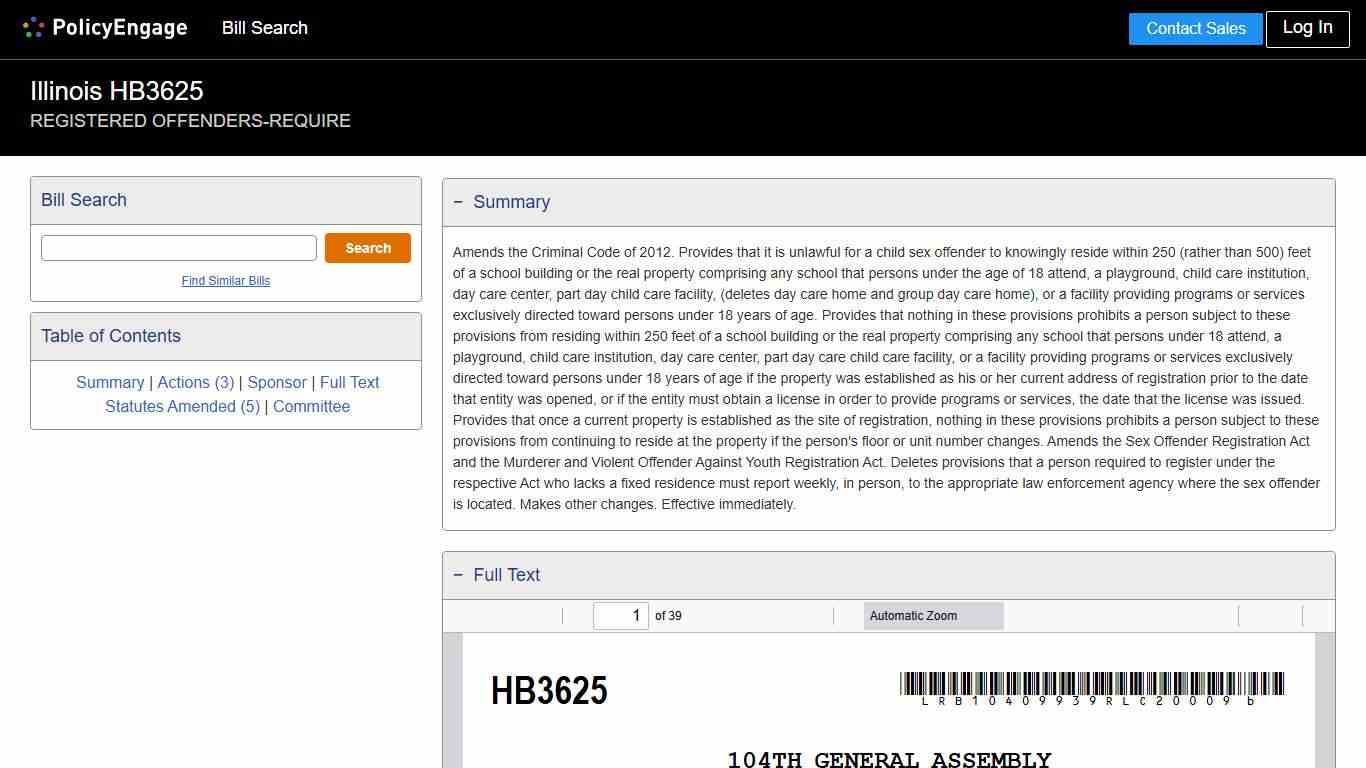This screenshot has width=1366, height=768.
Task: Select Bill Search in the top navigation
Action: 264,28
